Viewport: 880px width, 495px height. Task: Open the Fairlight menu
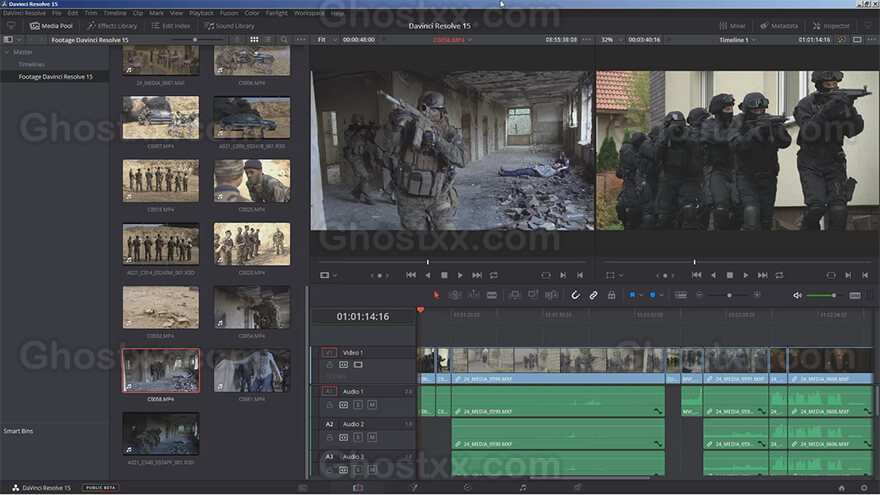click(277, 13)
